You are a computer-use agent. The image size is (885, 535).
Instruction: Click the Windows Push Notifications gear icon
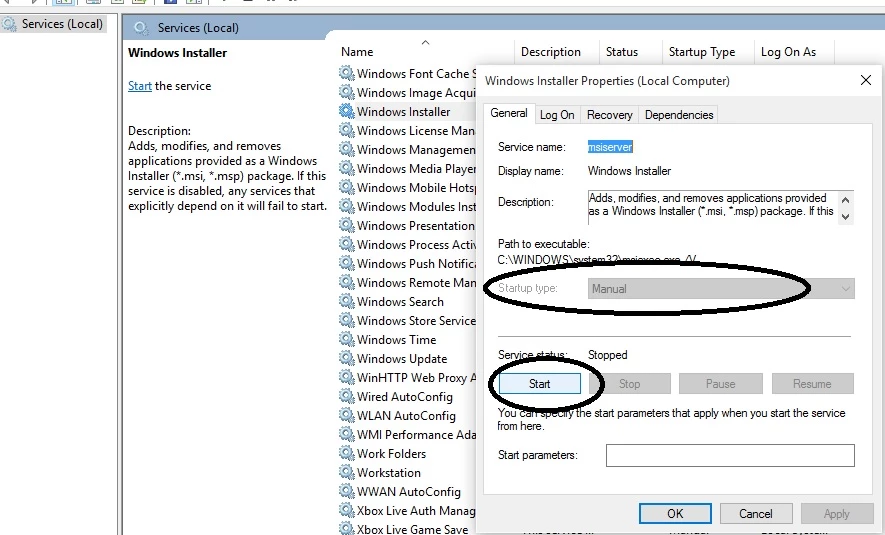click(347, 262)
